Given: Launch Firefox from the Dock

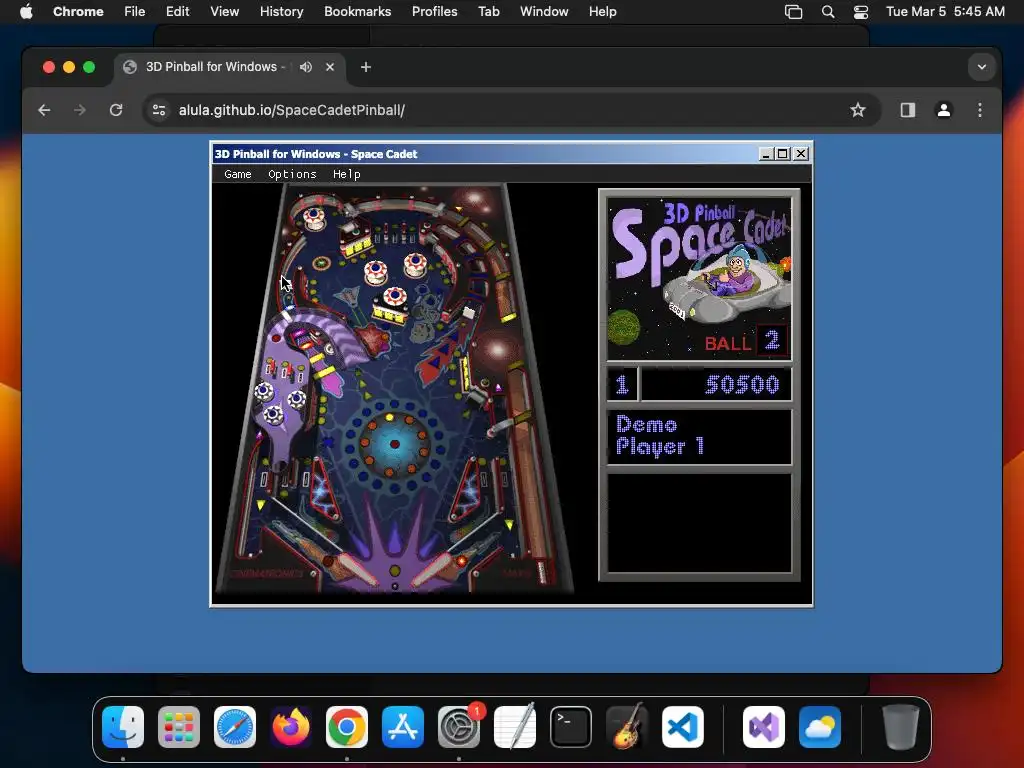Looking at the screenshot, I should (x=291, y=727).
